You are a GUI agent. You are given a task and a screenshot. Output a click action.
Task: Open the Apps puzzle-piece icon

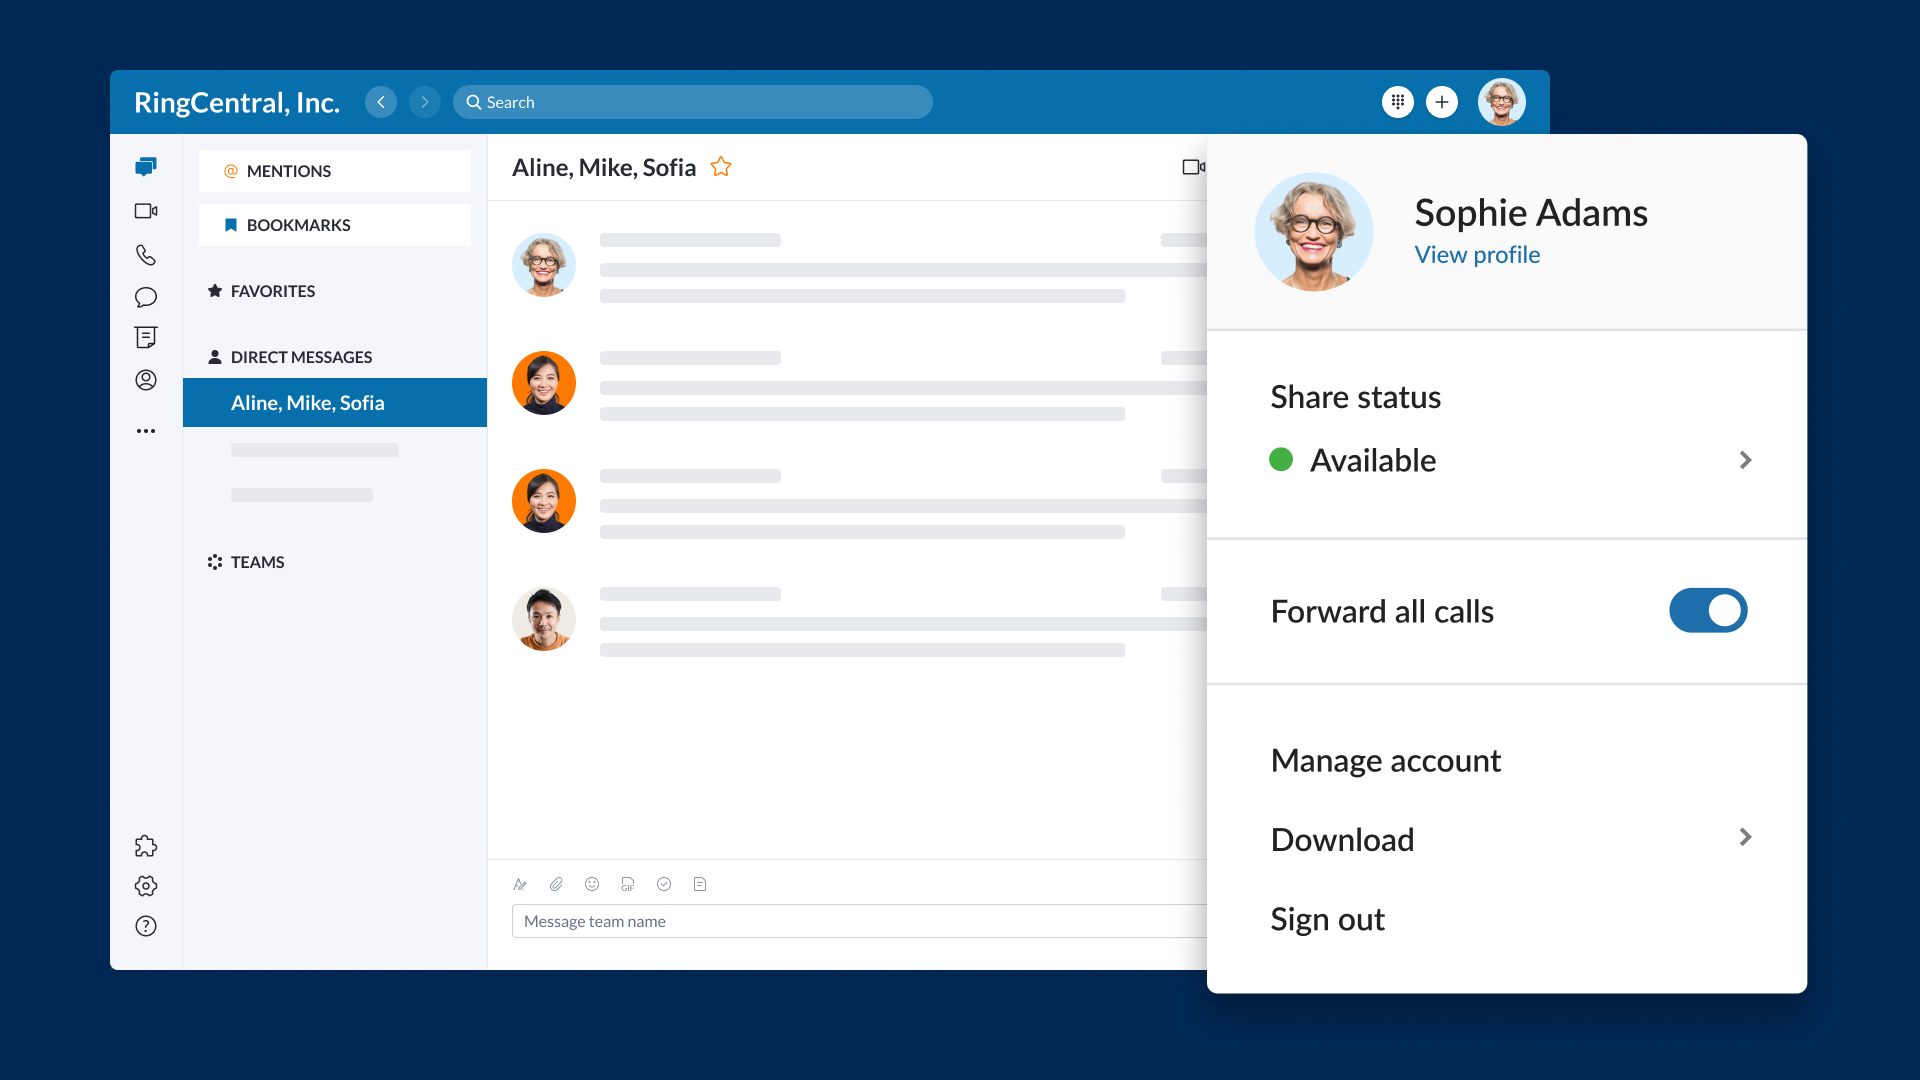click(146, 846)
